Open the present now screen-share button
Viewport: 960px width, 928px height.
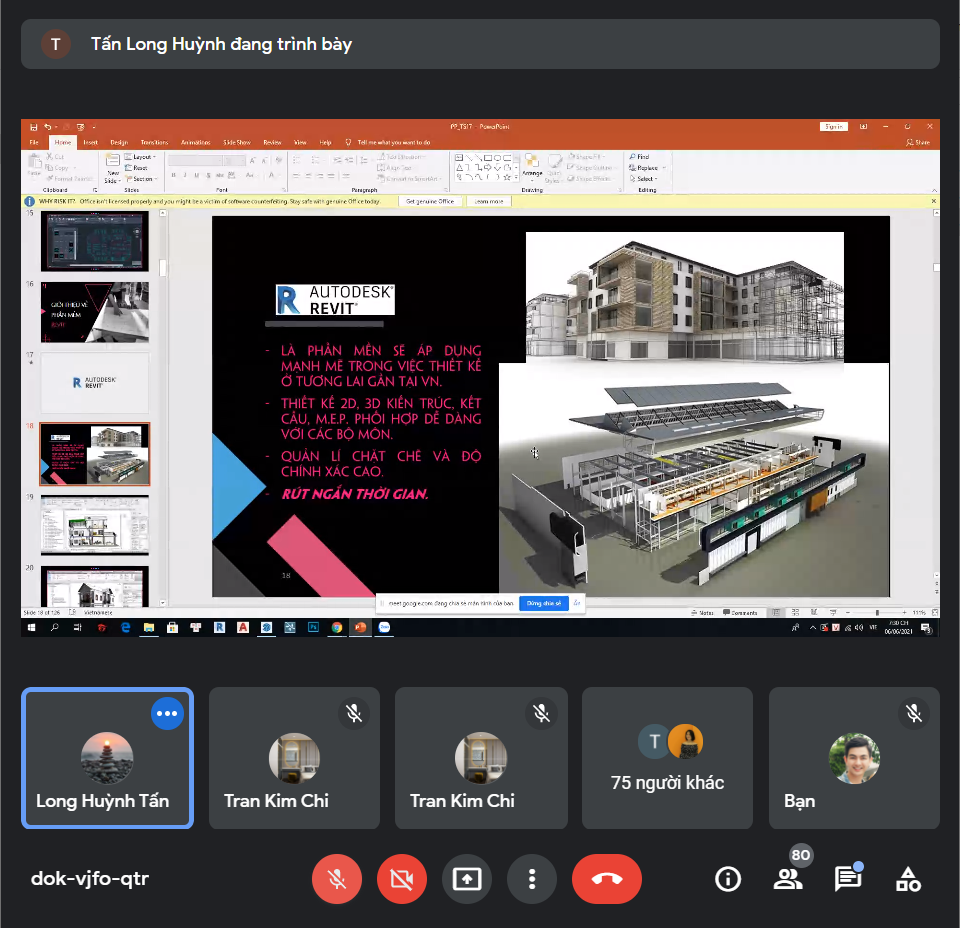point(467,879)
